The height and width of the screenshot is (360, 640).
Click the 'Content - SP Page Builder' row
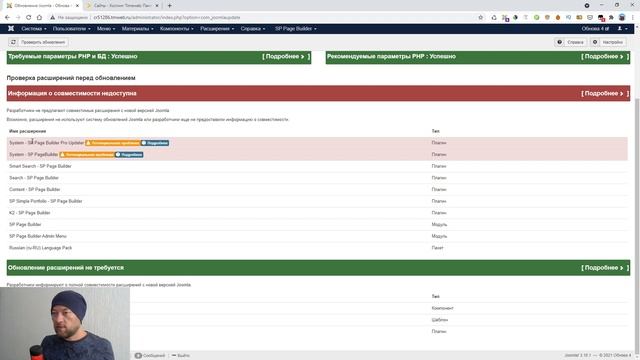coord(317,189)
